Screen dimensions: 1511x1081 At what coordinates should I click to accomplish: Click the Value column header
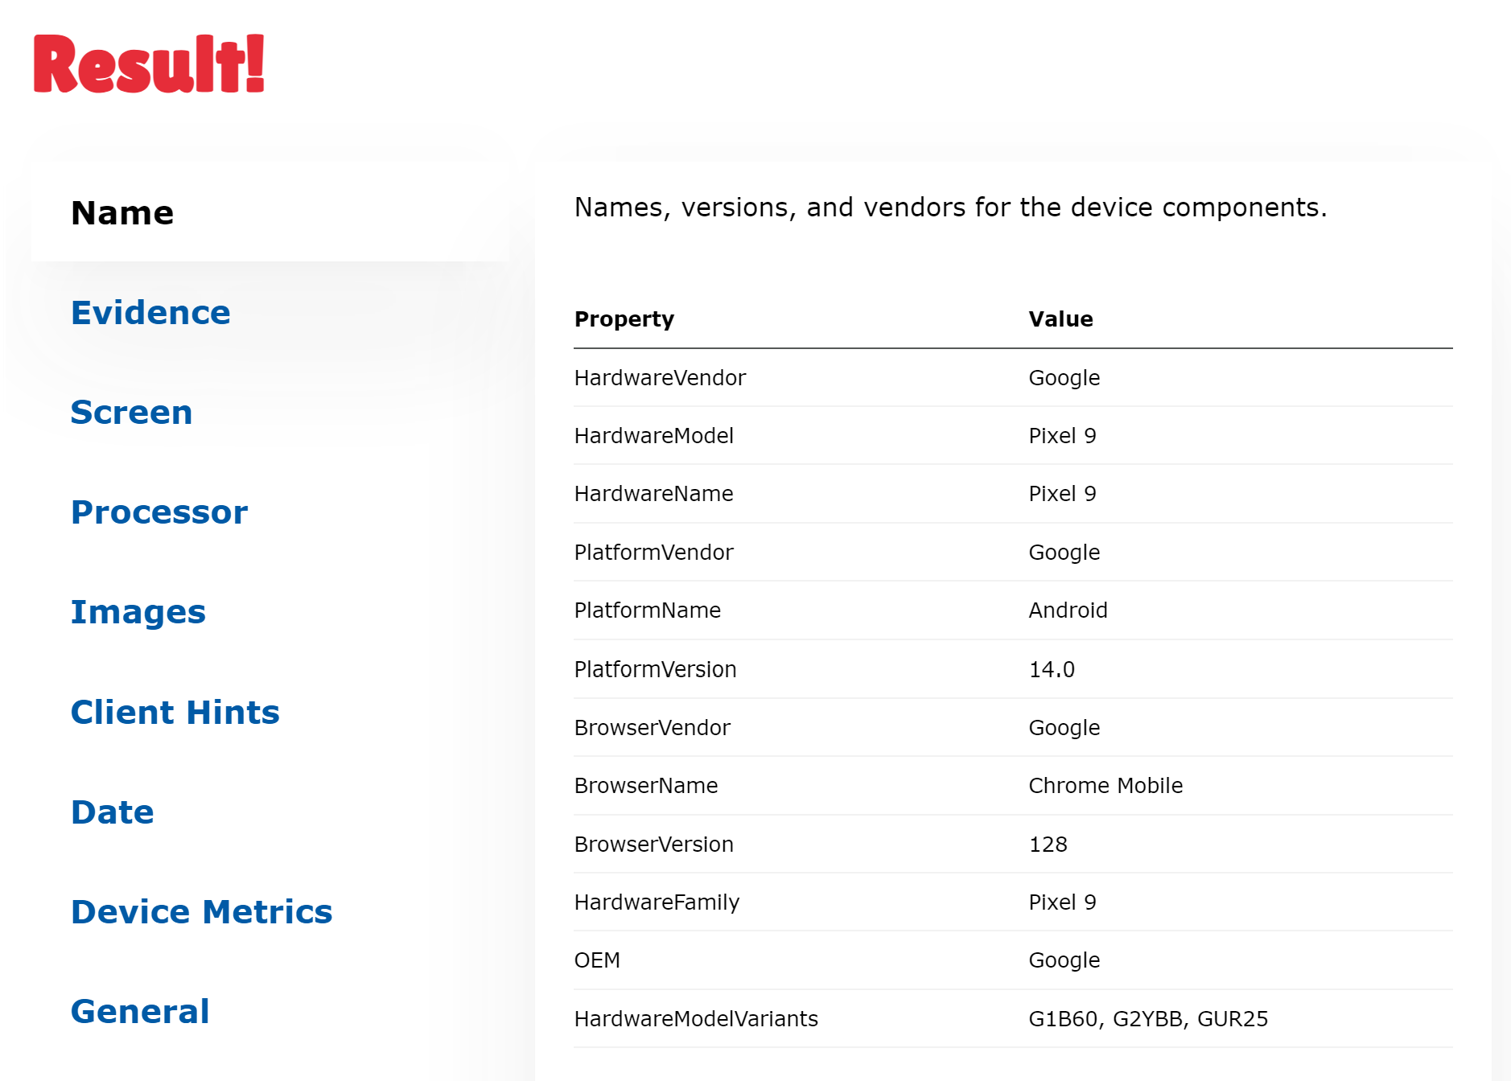(x=1060, y=319)
